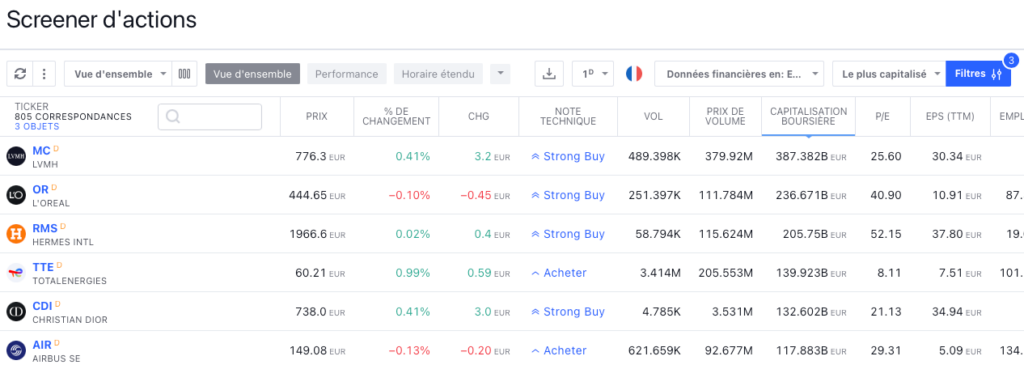Sort by PRIX column header

pyautogui.click(x=317, y=116)
